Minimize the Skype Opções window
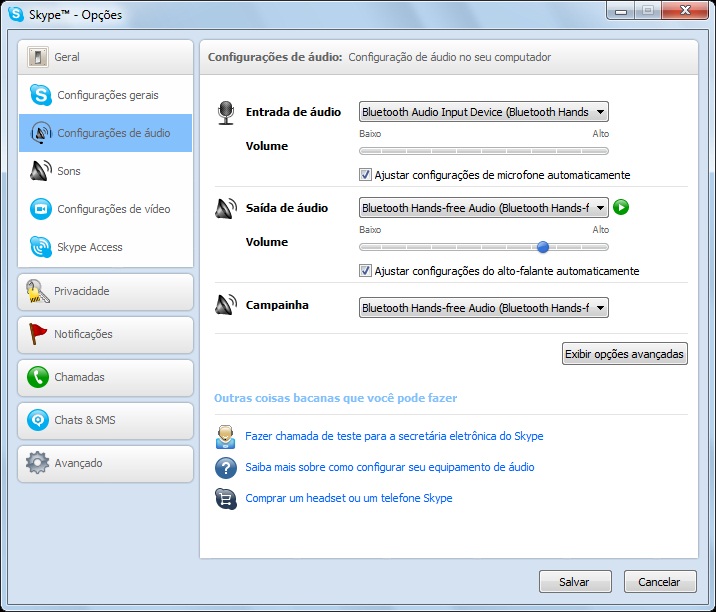This screenshot has height=612, width=716. click(621, 11)
